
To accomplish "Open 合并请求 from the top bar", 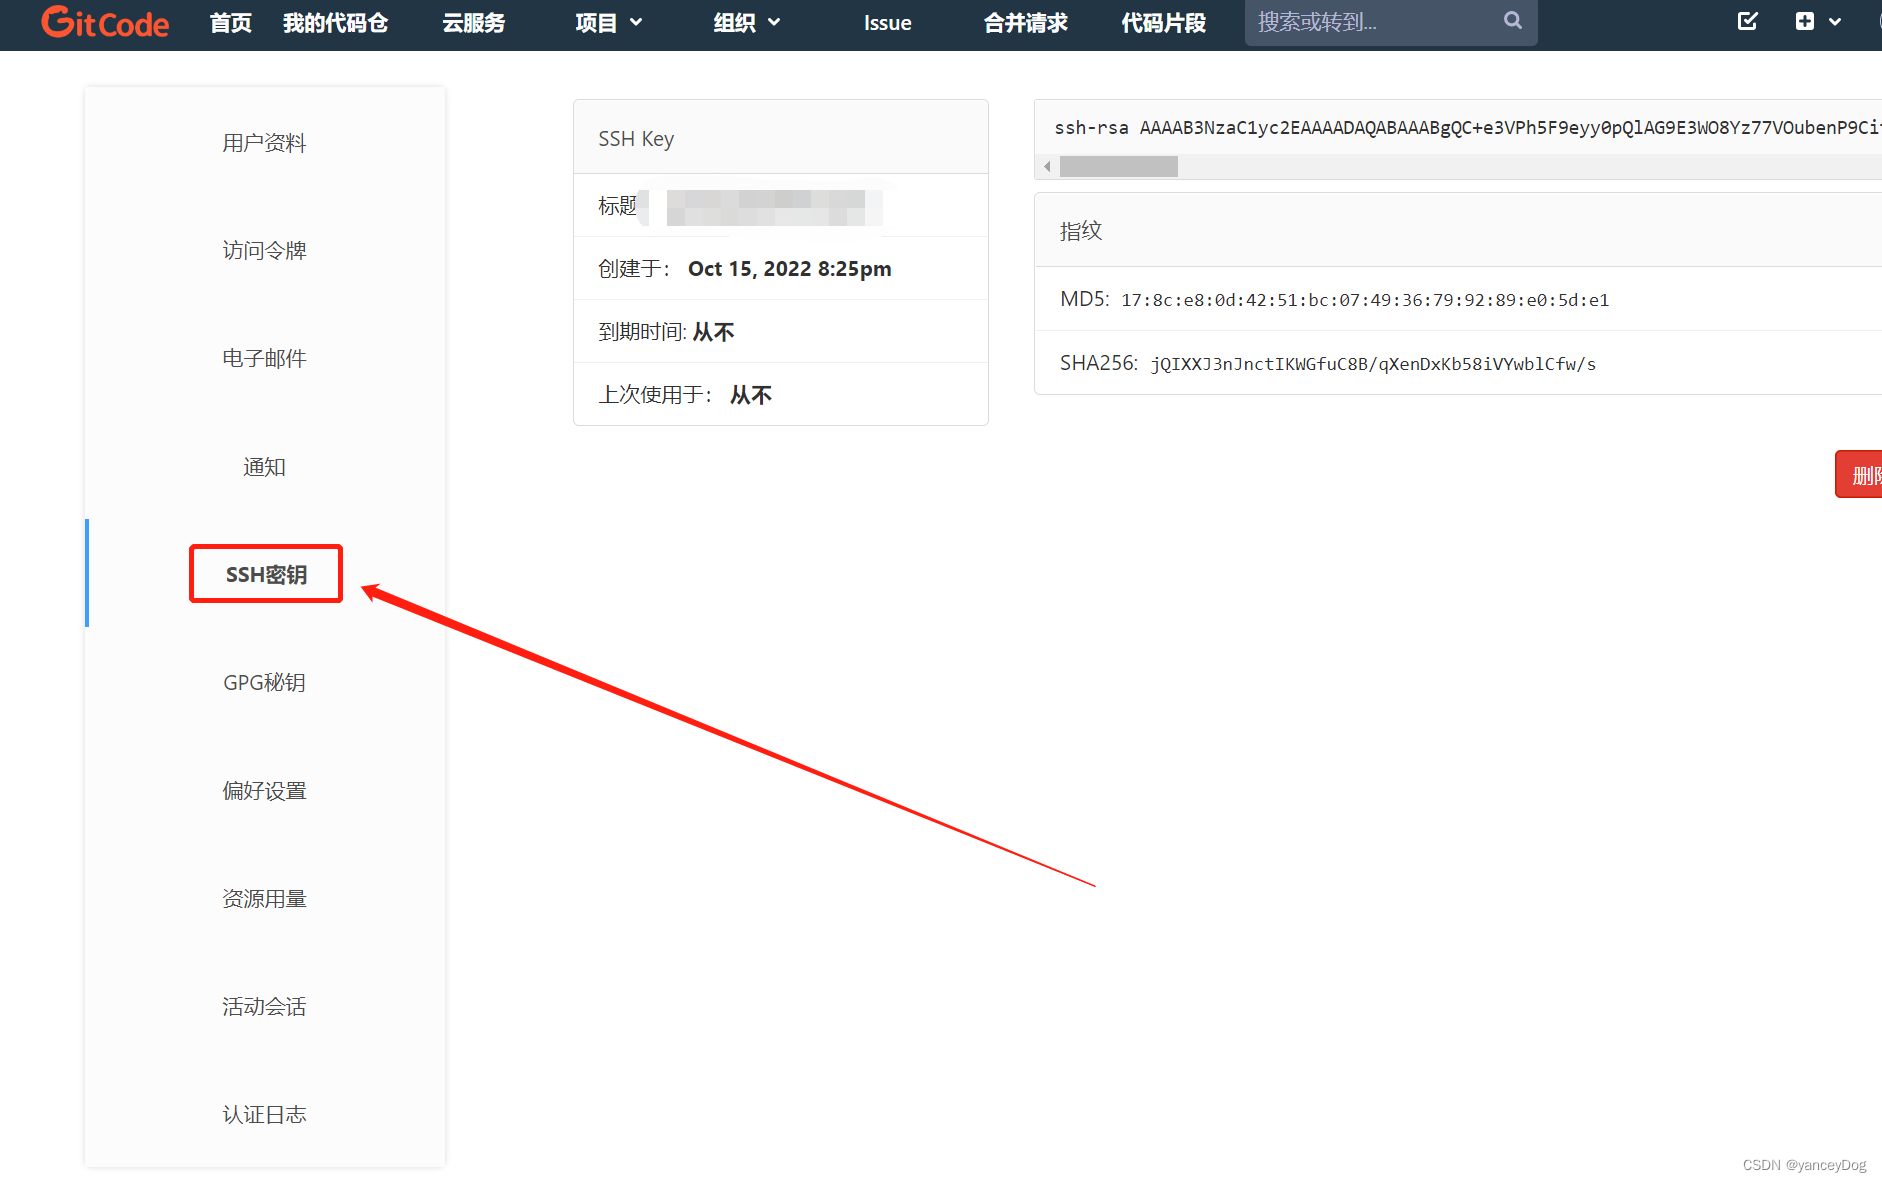I will pyautogui.click(x=1024, y=22).
